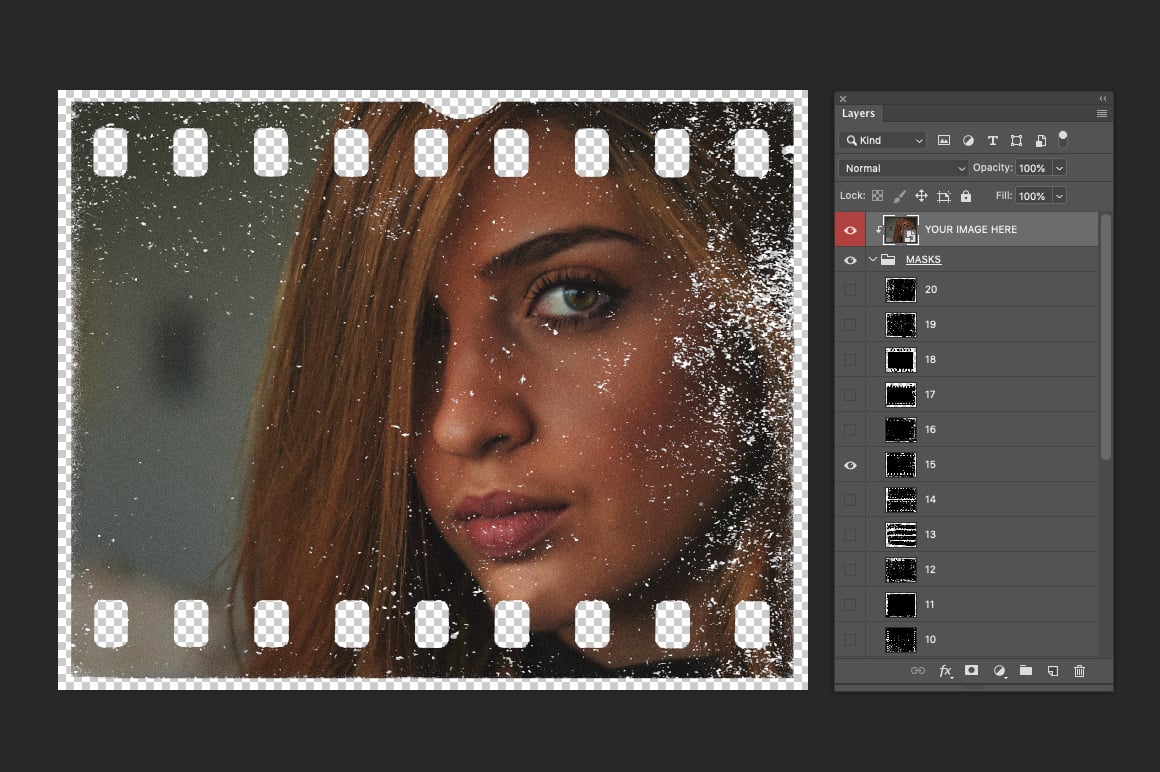Hide mask layer 15

850,465
